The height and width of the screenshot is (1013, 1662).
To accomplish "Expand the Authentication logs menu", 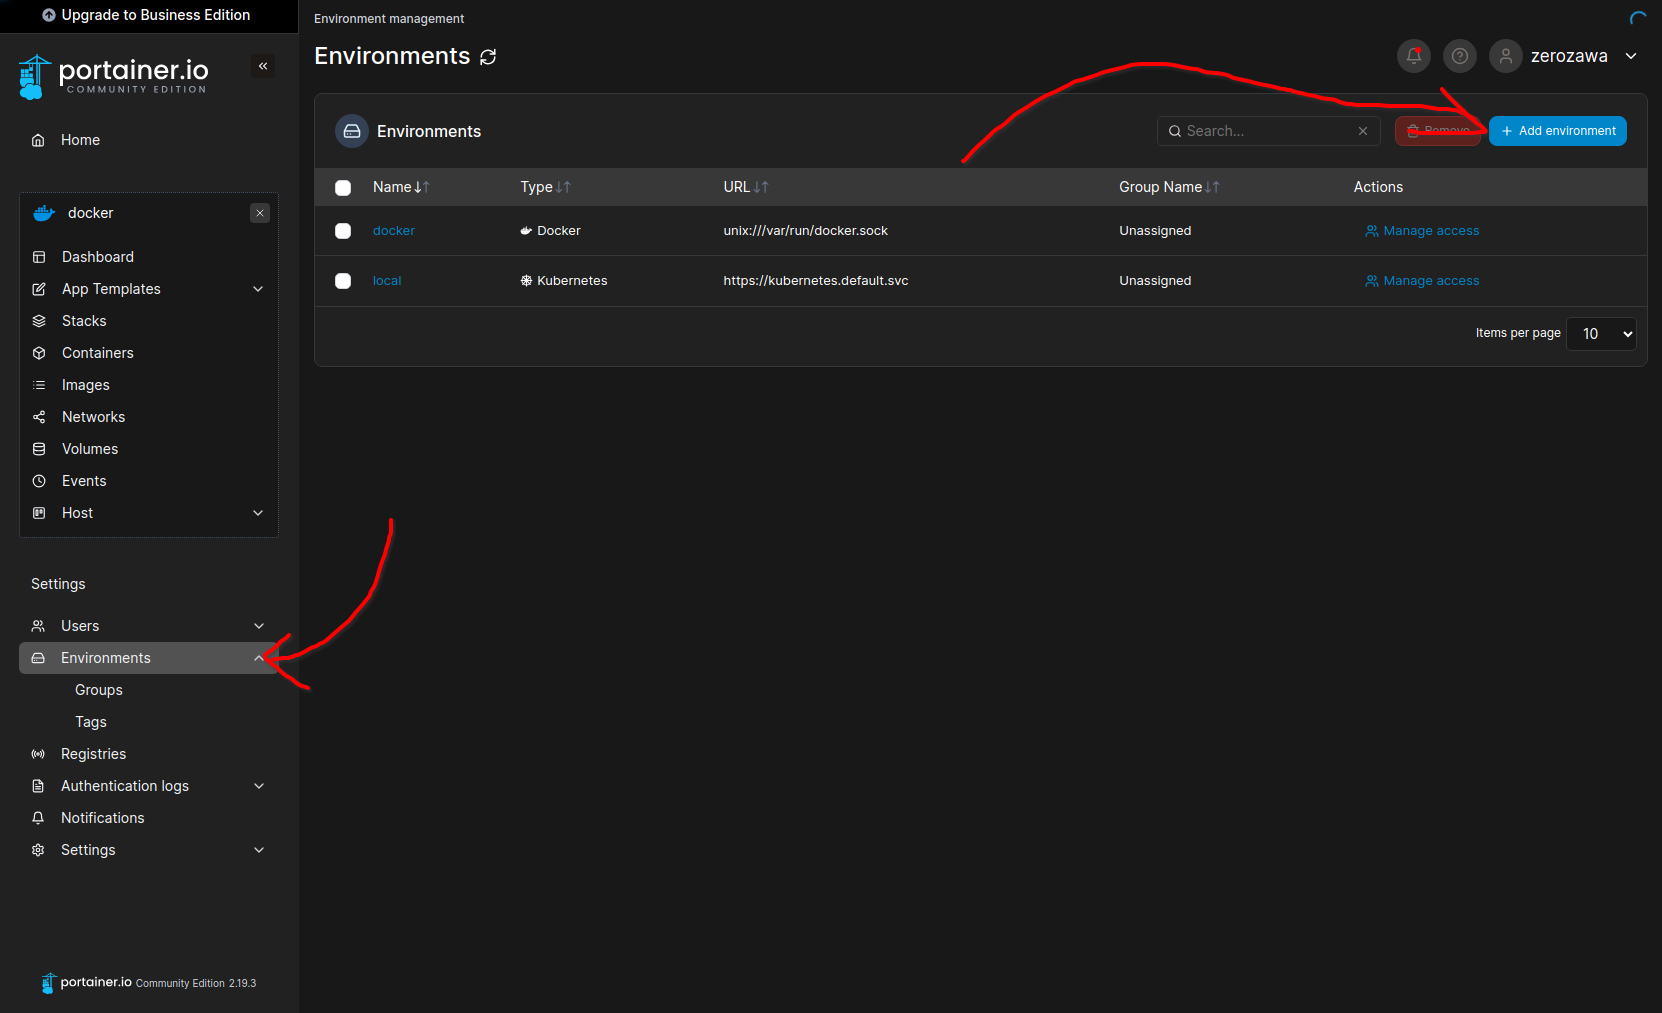I will tap(259, 786).
